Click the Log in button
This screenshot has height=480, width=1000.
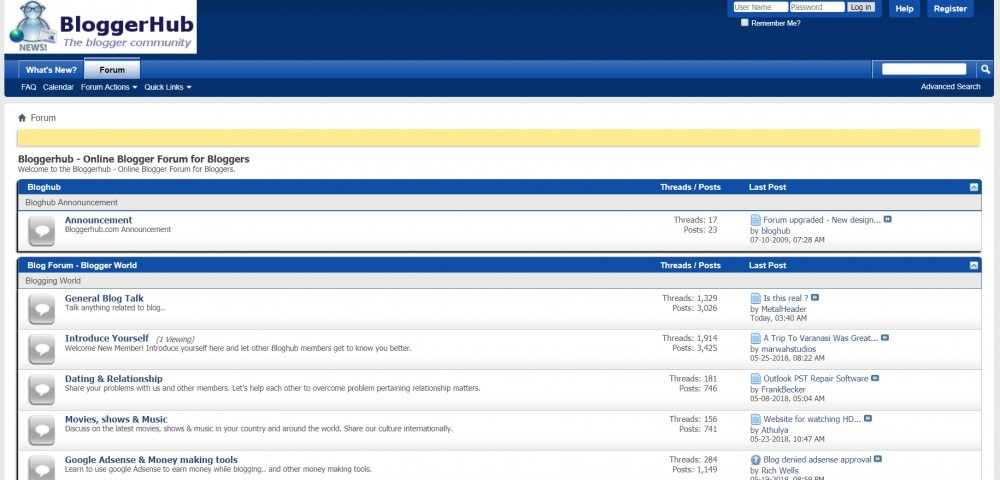tap(861, 7)
